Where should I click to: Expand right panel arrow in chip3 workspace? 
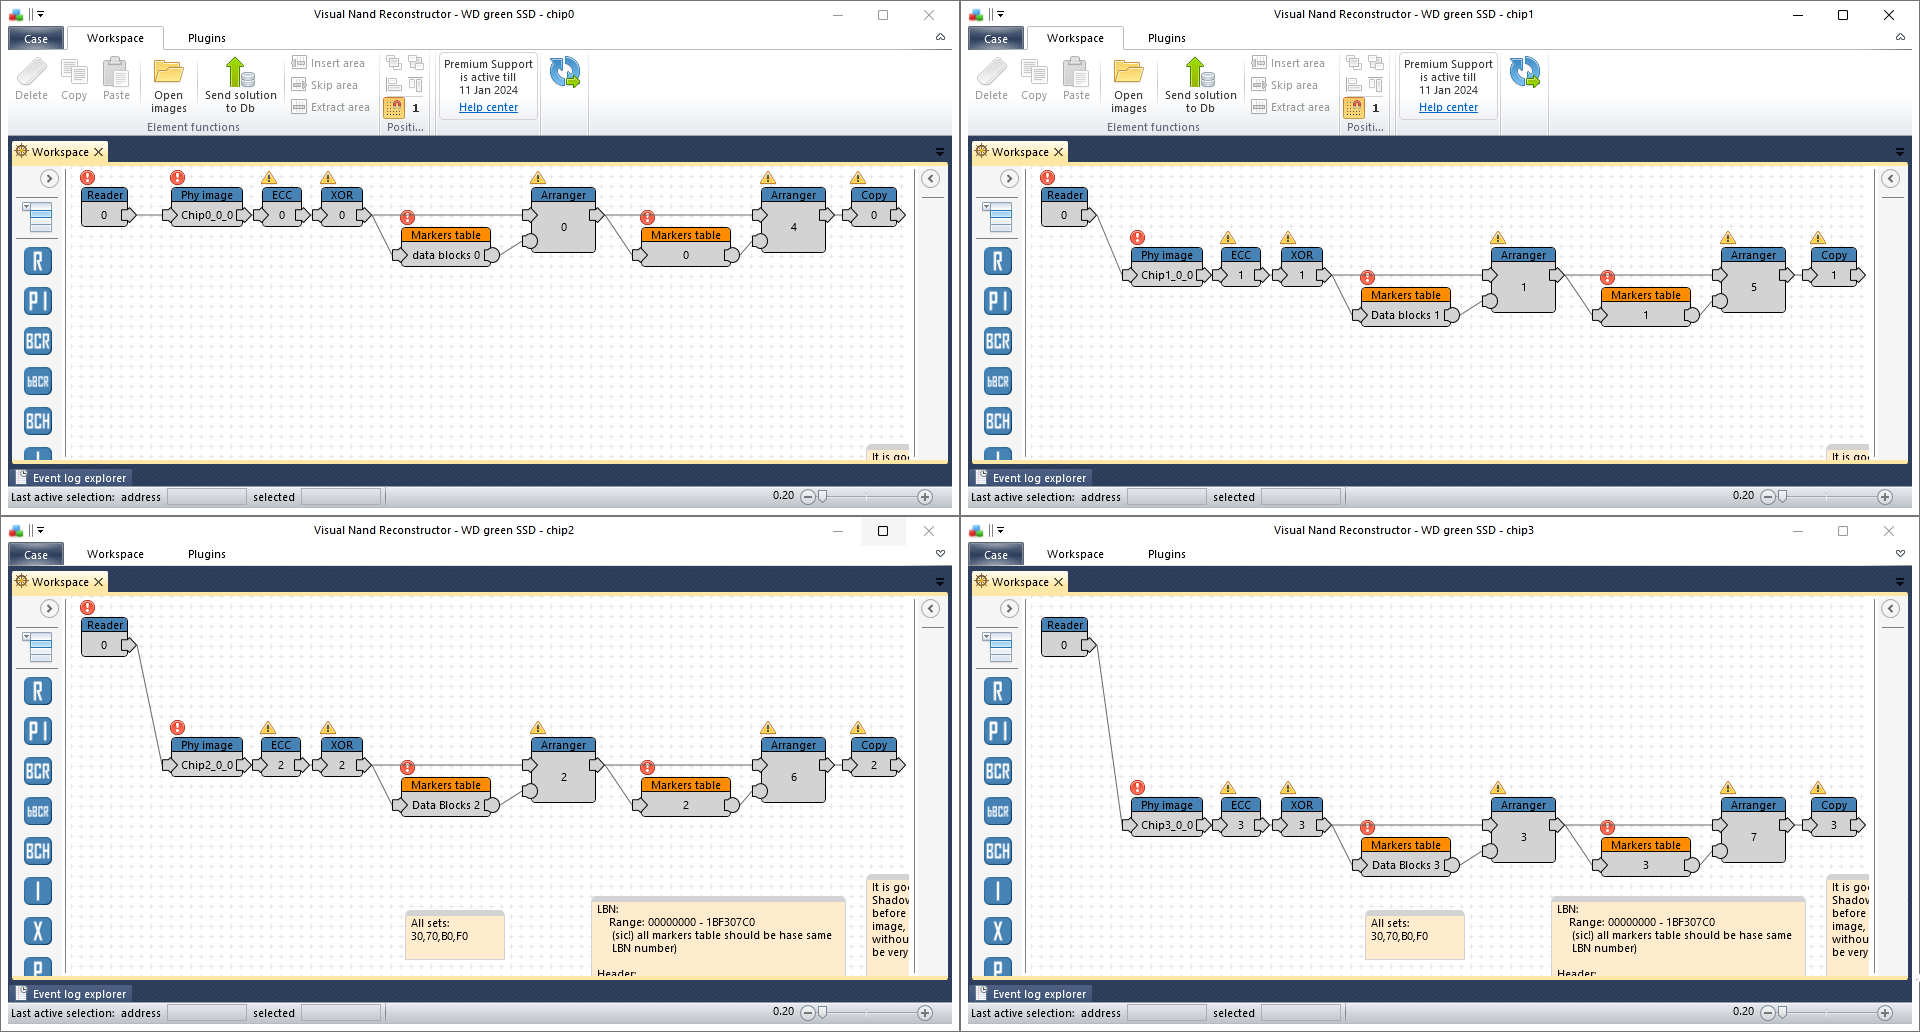[1890, 609]
